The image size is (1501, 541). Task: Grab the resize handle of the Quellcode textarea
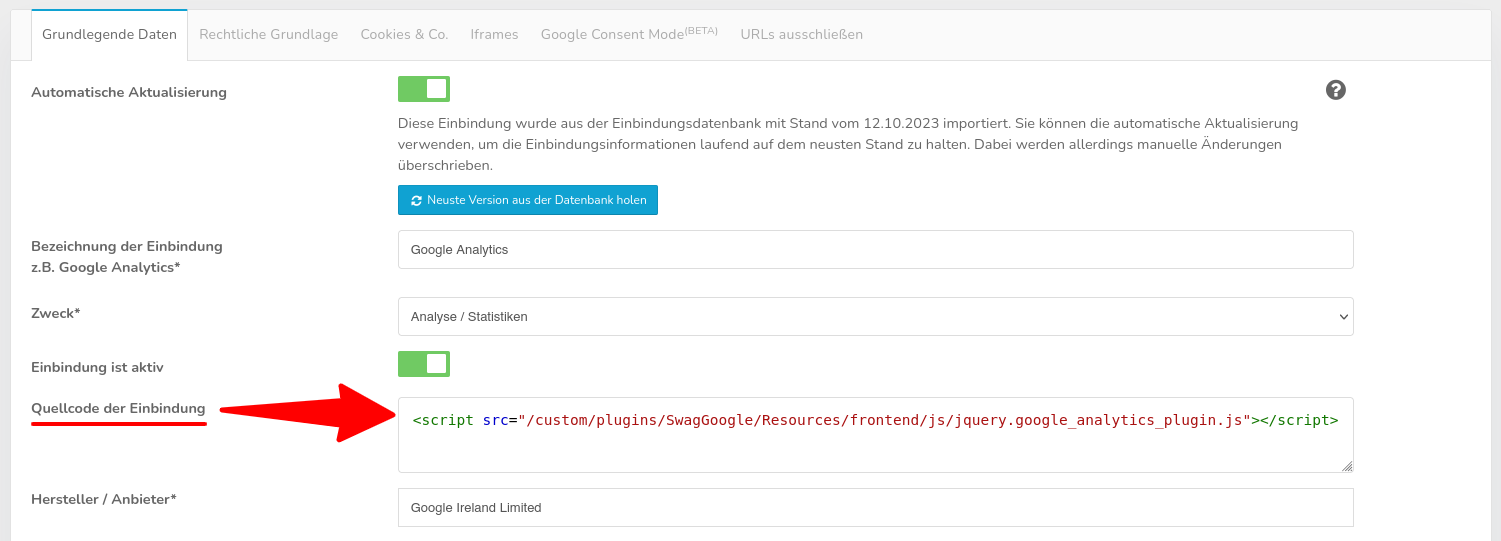tap(1346, 466)
